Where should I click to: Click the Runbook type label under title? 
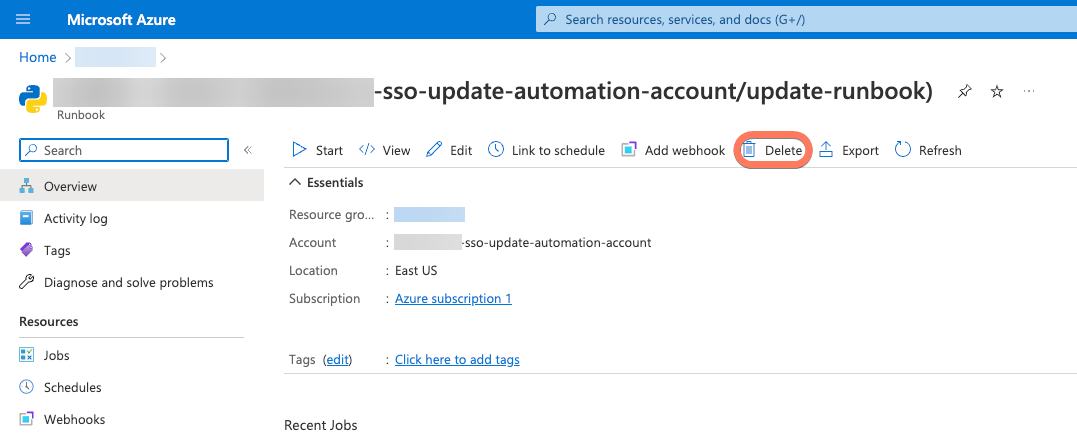pyautogui.click(x=81, y=115)
